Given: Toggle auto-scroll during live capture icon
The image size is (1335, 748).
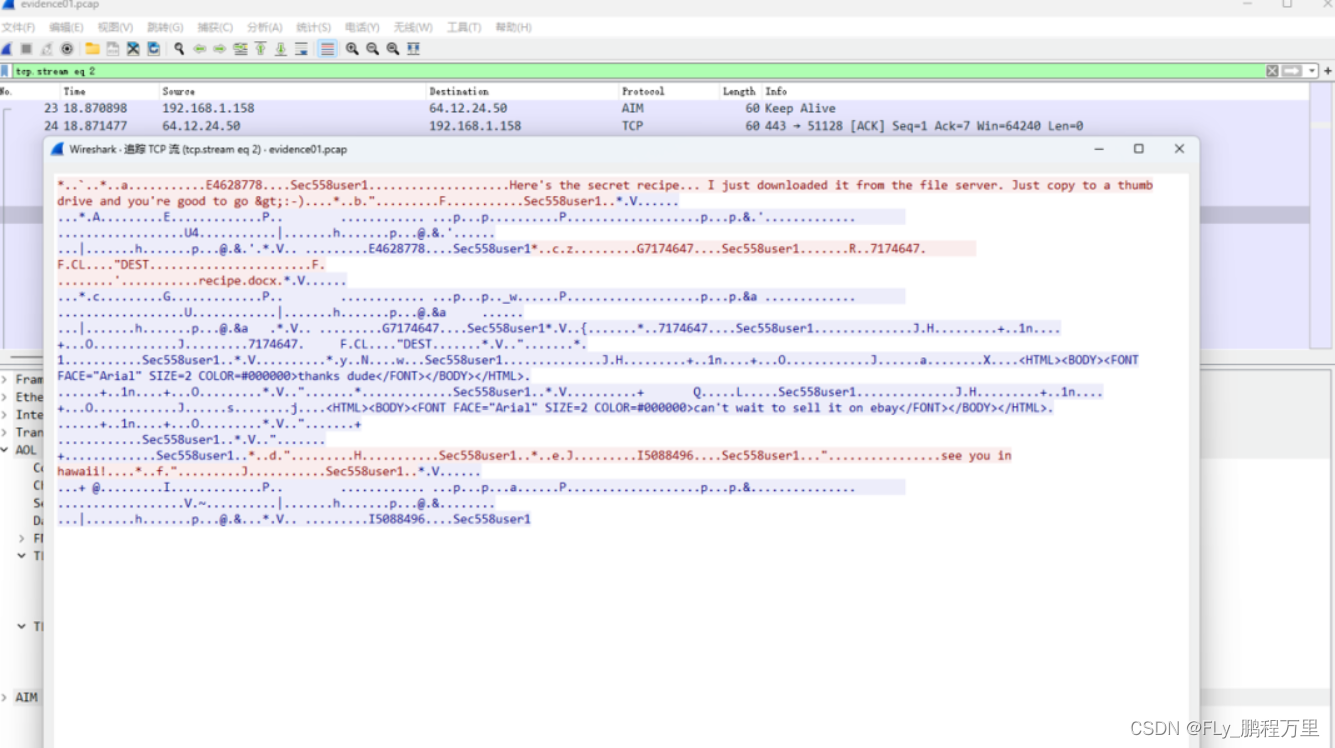Looking at the screenshot, I should [301, 49].
